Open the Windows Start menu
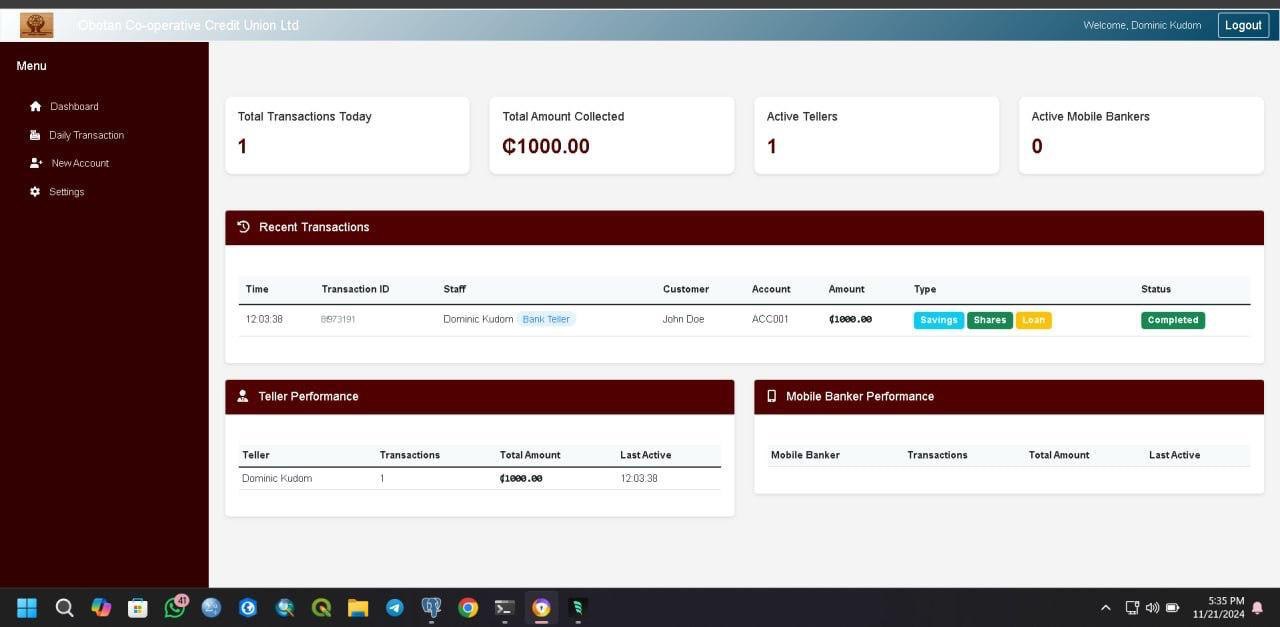The height and width of the screenshot is (627, 1280). coord(27,607)
